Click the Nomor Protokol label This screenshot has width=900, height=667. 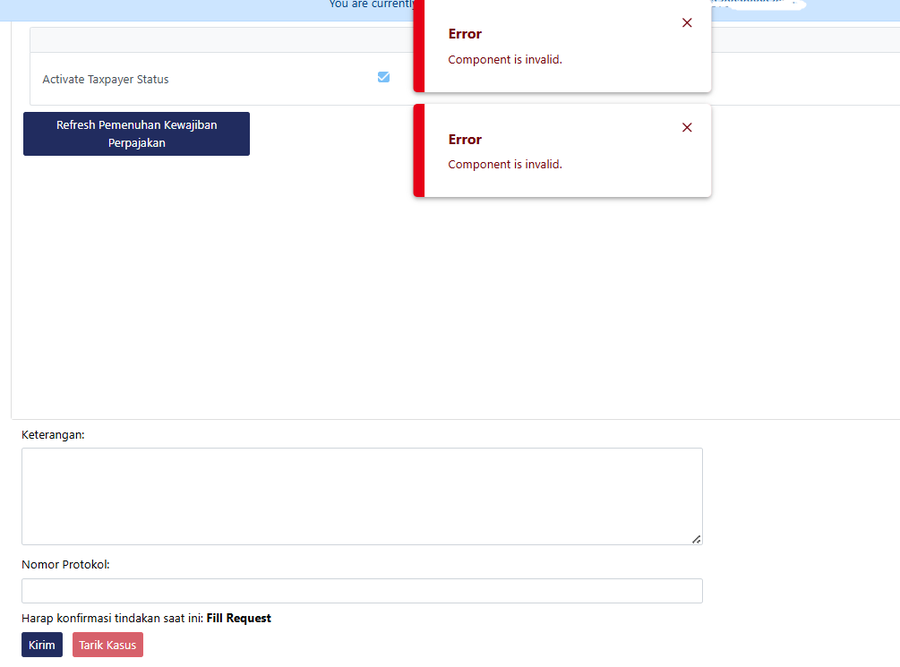coord(65,564)
